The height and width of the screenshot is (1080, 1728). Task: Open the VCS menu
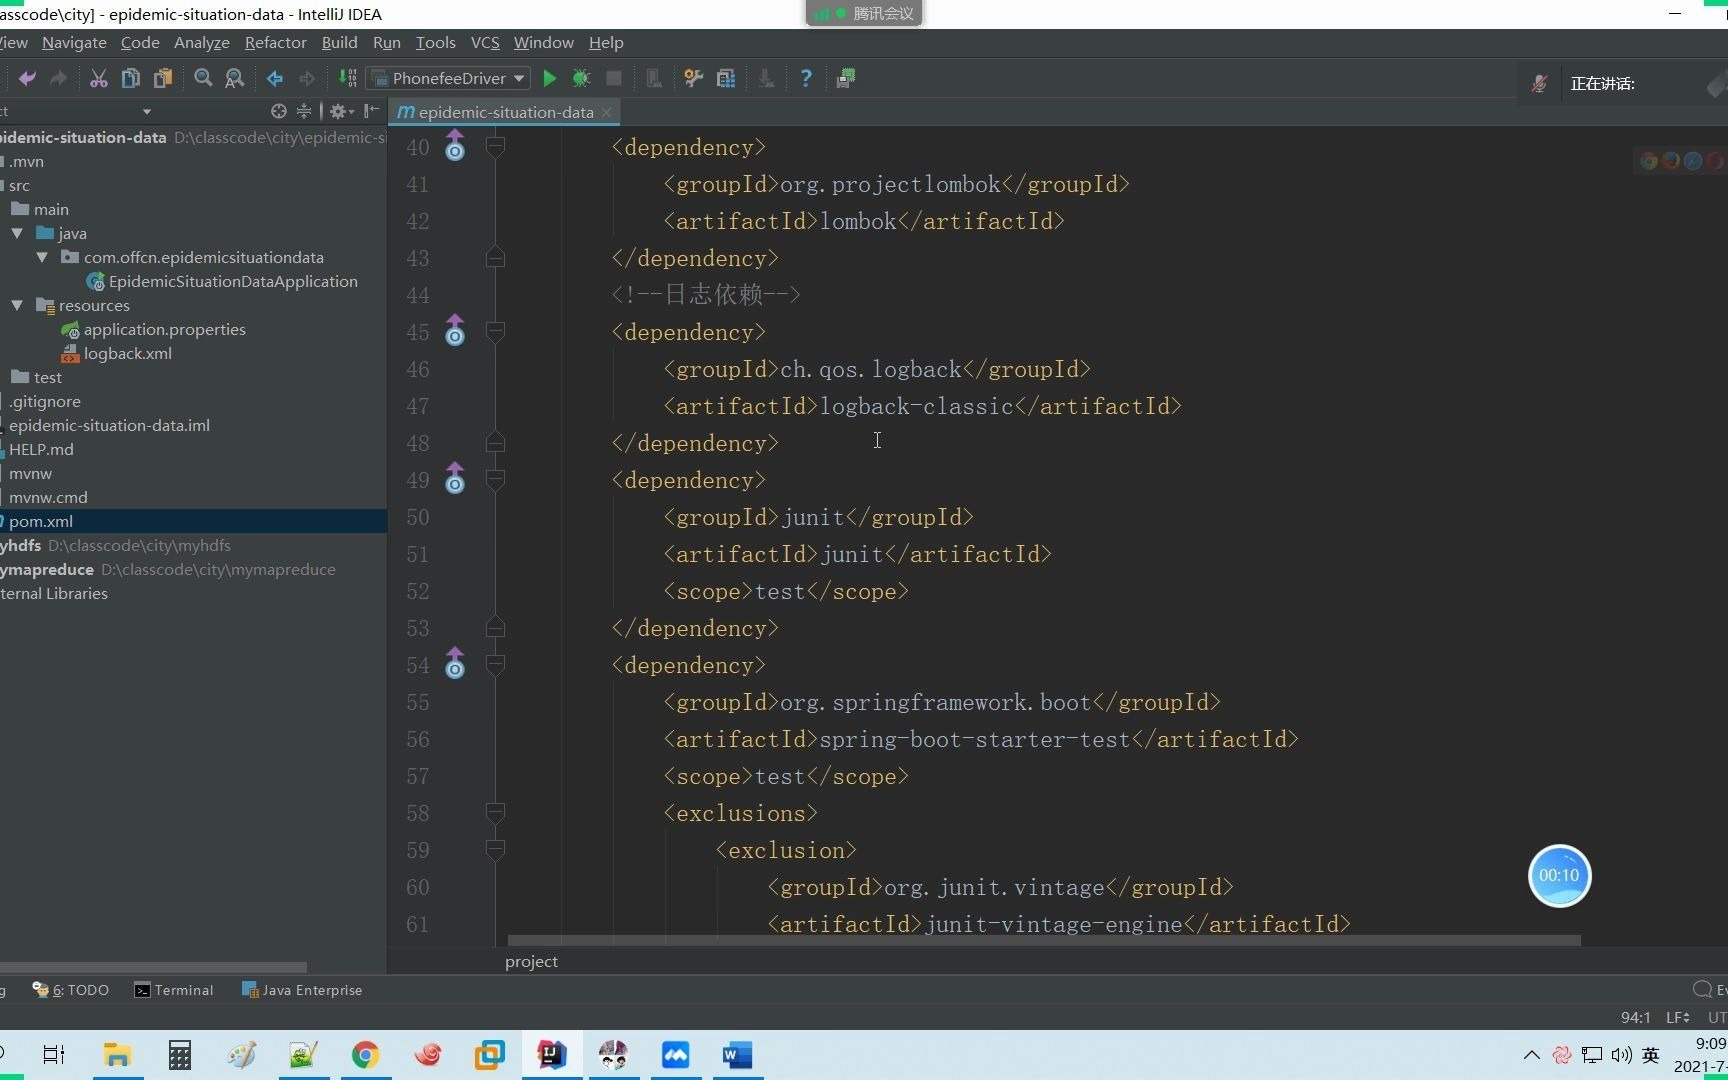pos(485,42)
